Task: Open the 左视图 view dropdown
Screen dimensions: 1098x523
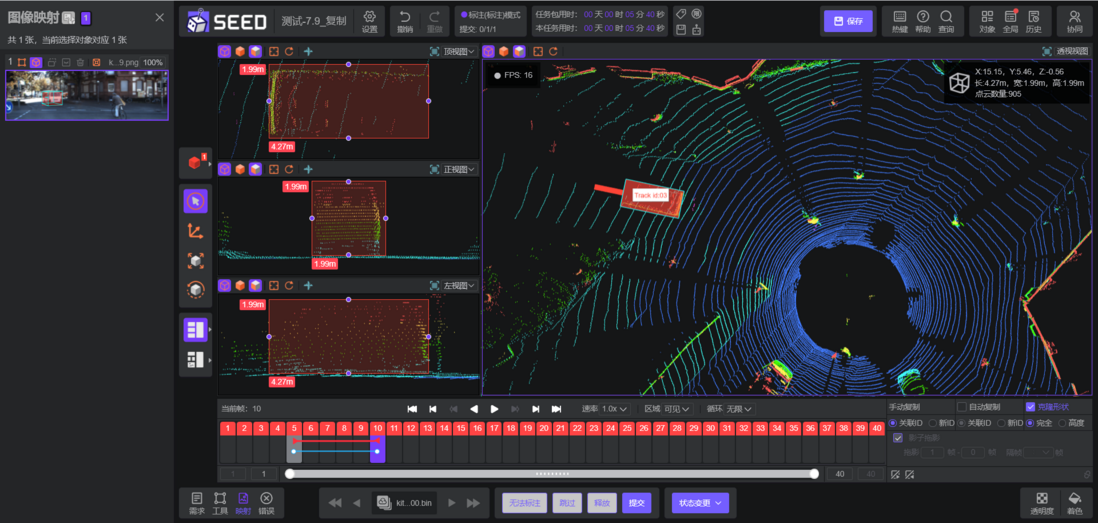Action: coord(459,286)
